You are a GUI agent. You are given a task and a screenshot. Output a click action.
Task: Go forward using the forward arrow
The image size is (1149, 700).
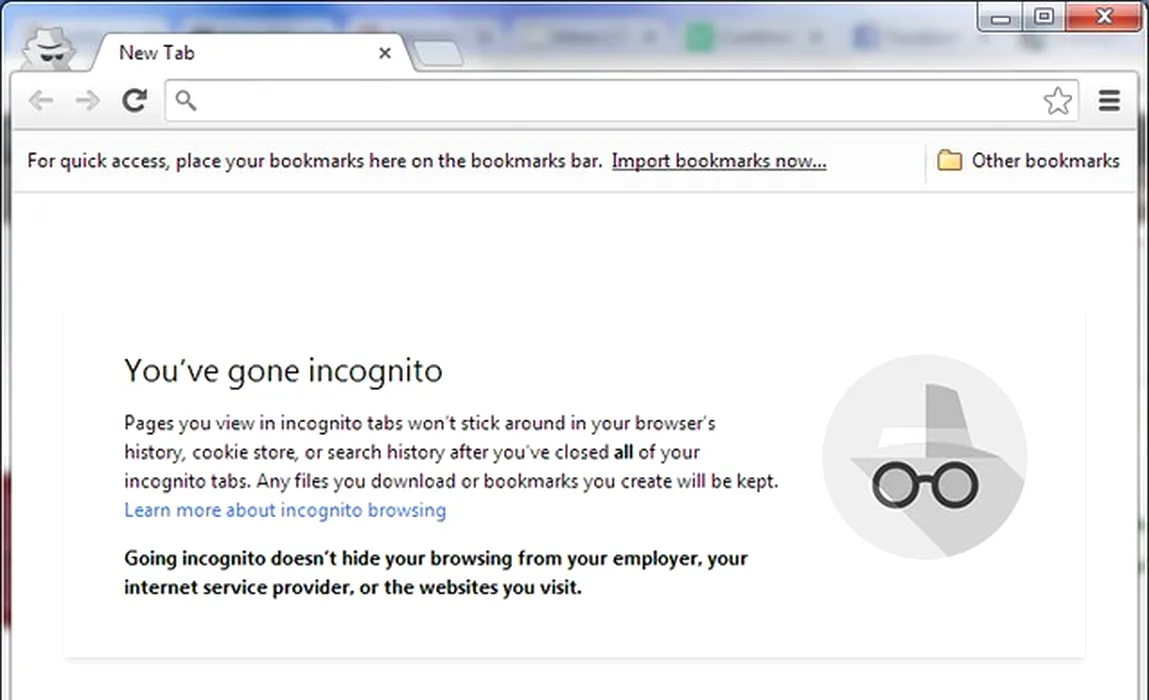pos(88,100)
